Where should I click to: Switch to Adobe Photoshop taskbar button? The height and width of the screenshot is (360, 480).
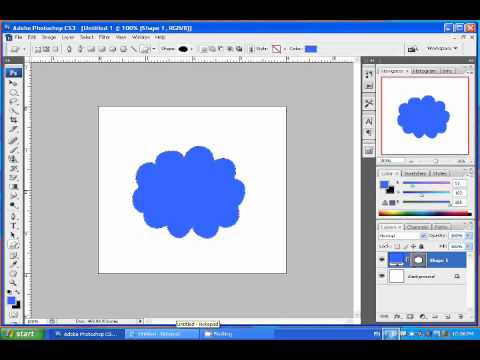click(86, 334)
